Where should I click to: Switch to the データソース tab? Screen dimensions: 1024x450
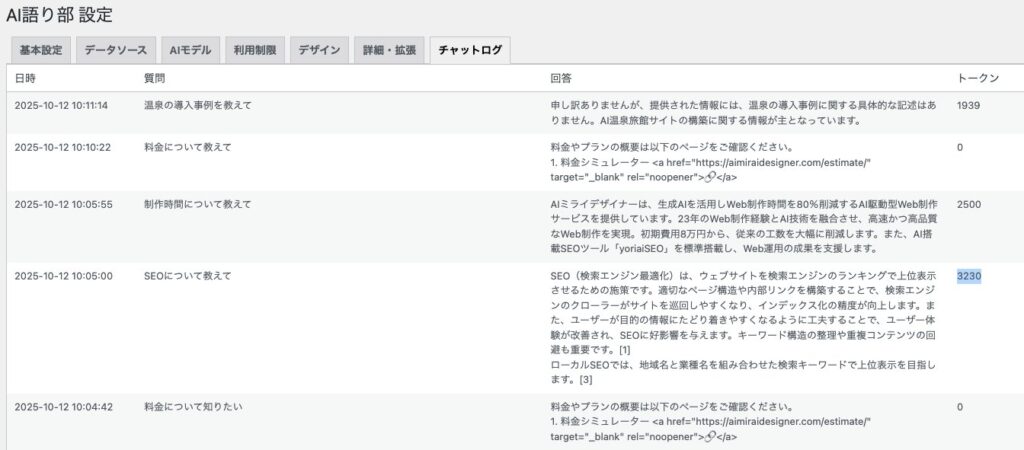pyautogui.click(x=115, y=50)
